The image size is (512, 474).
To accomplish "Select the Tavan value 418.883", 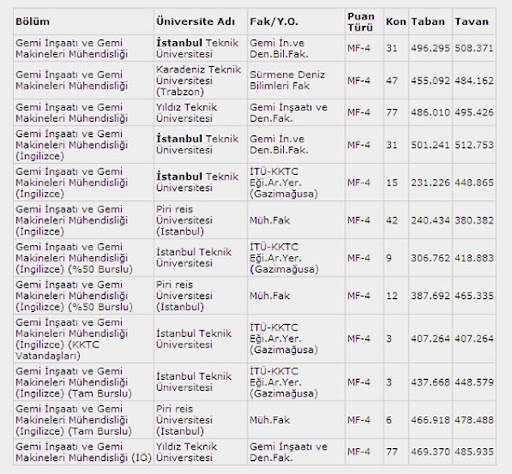I will click(x=474, y=258).
